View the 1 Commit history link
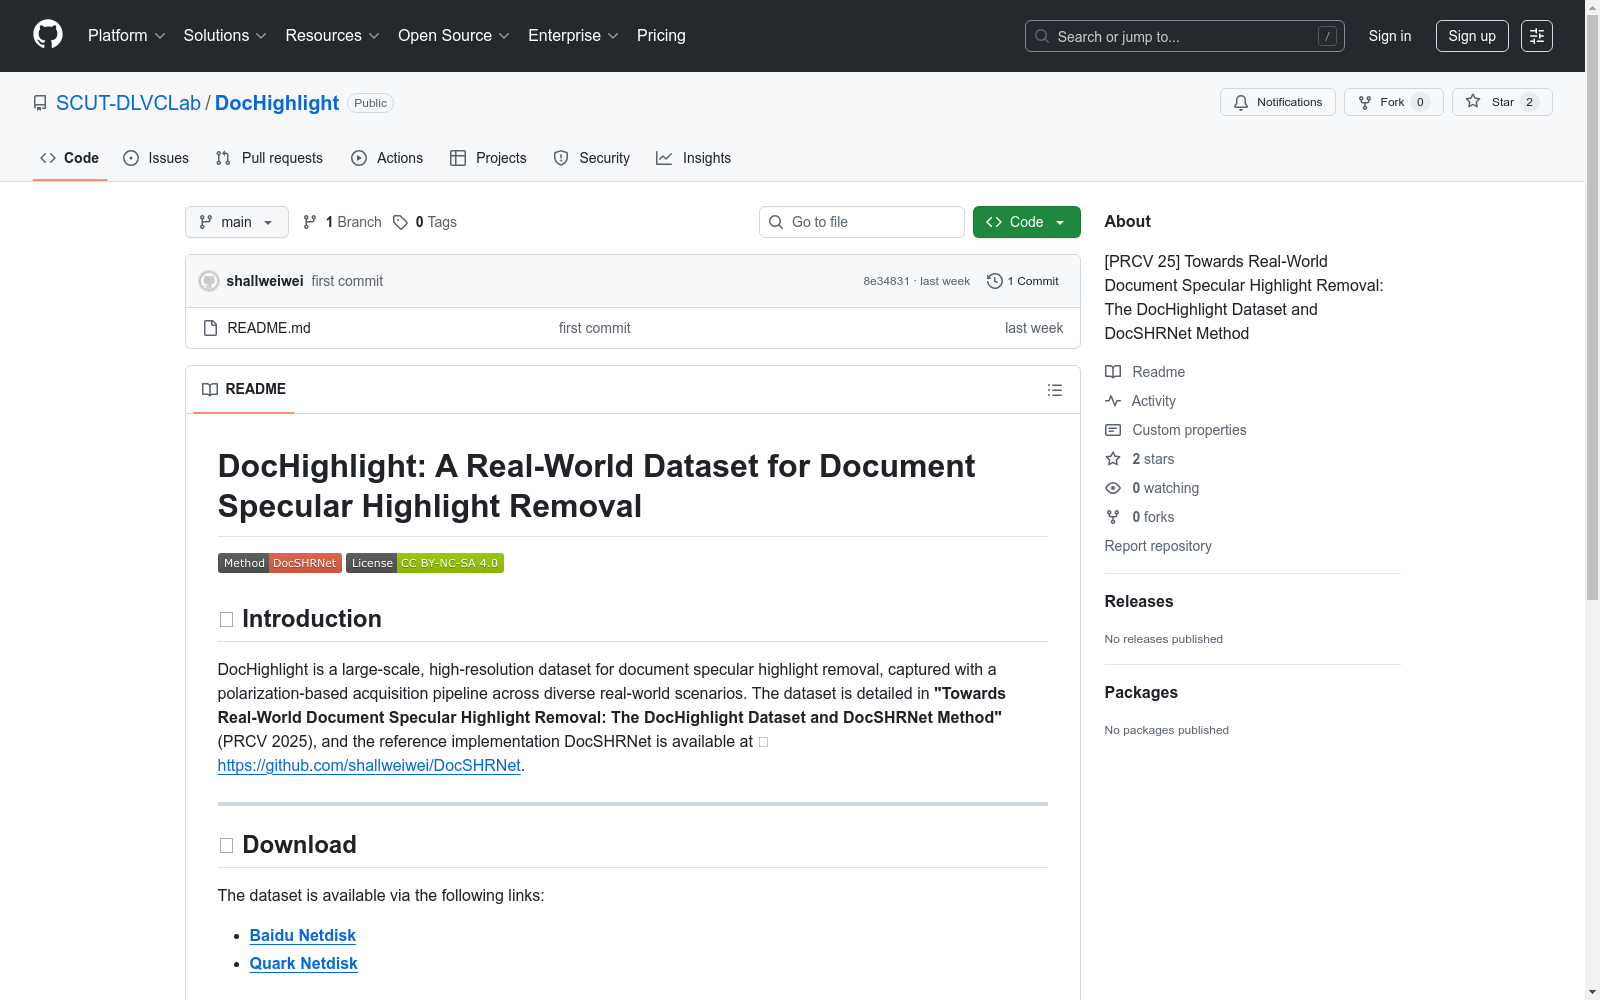Viewport: 1600px width, 1000px height. (x=1023, y=281)
